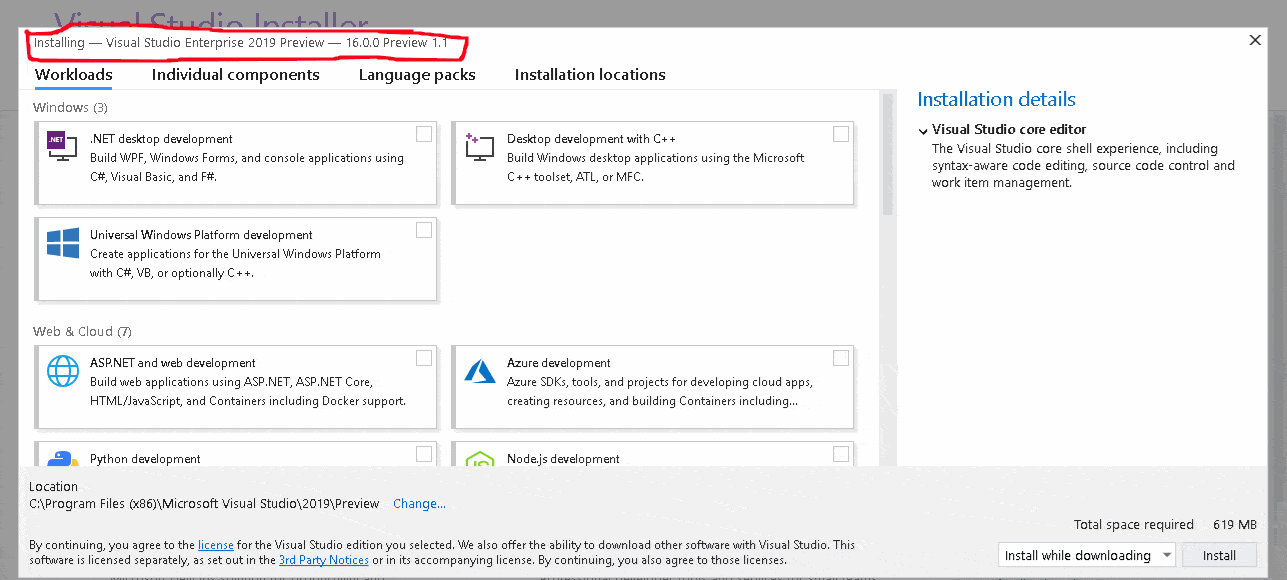
Task: Click the Python development icon
Action: point(62,460)
